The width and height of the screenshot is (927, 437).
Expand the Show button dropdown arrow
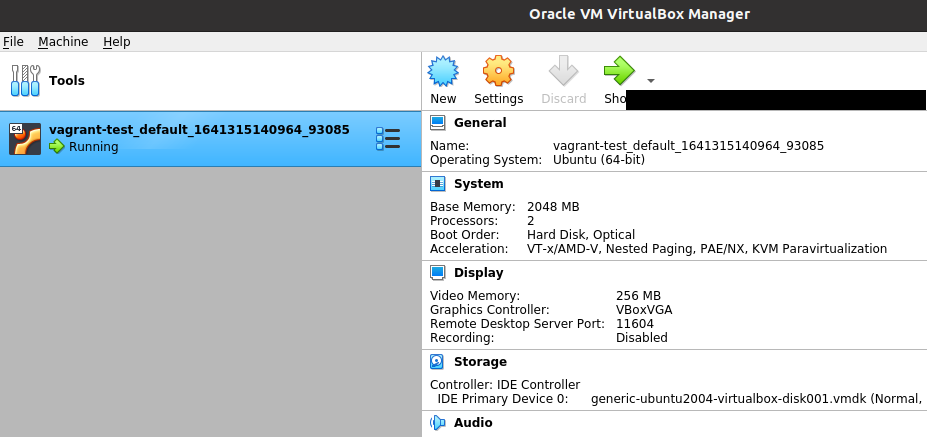point(651,80)
